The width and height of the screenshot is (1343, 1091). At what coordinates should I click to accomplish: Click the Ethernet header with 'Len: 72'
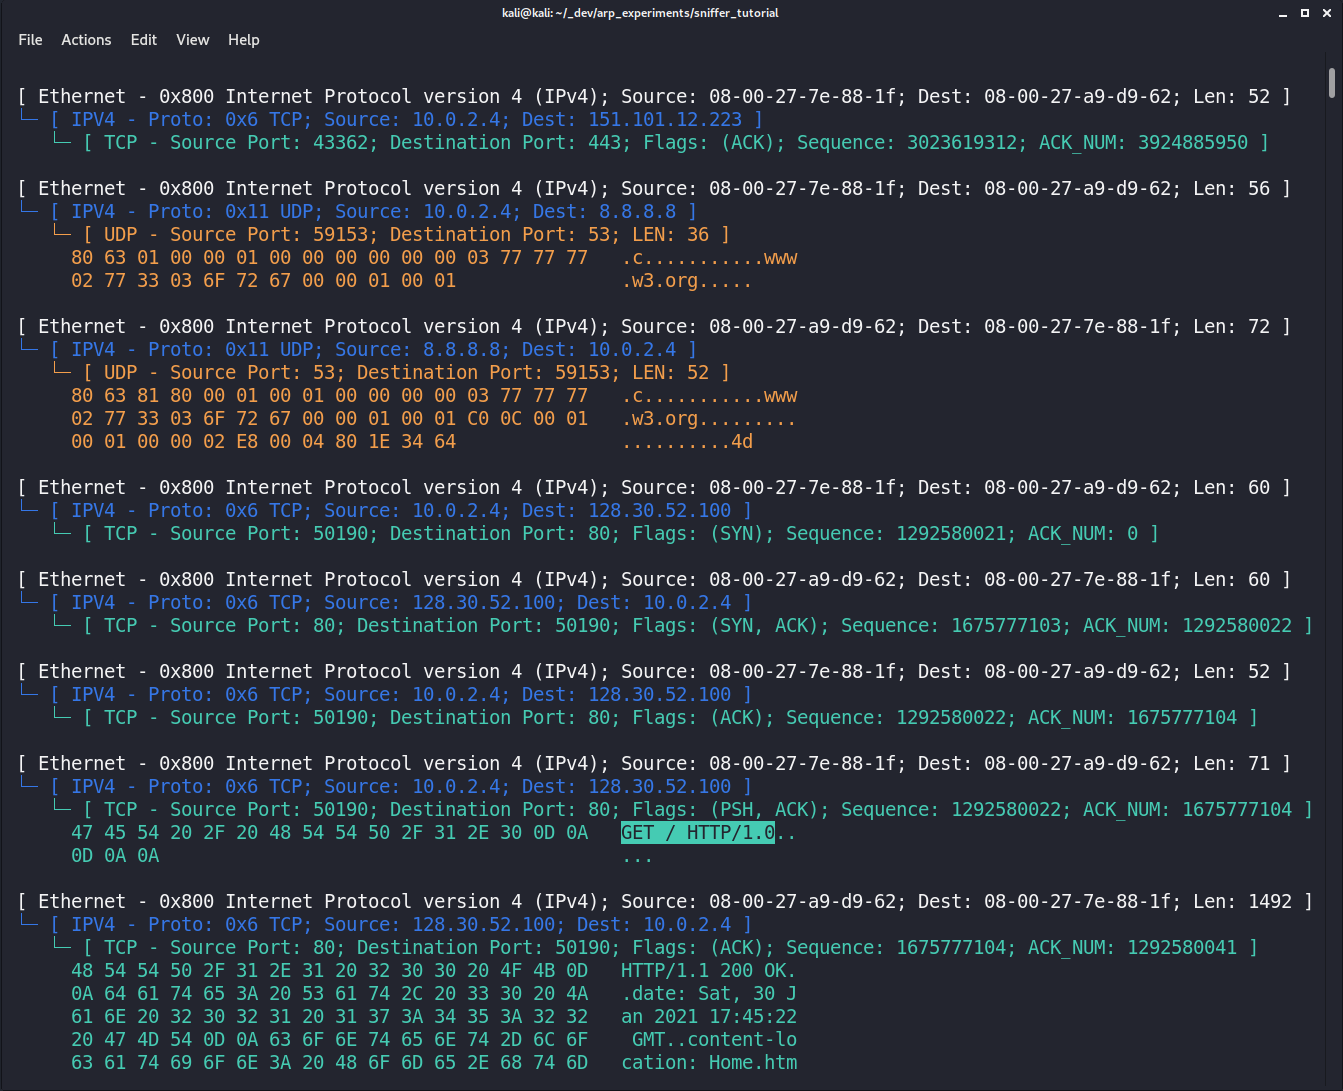tap(654, 327)
